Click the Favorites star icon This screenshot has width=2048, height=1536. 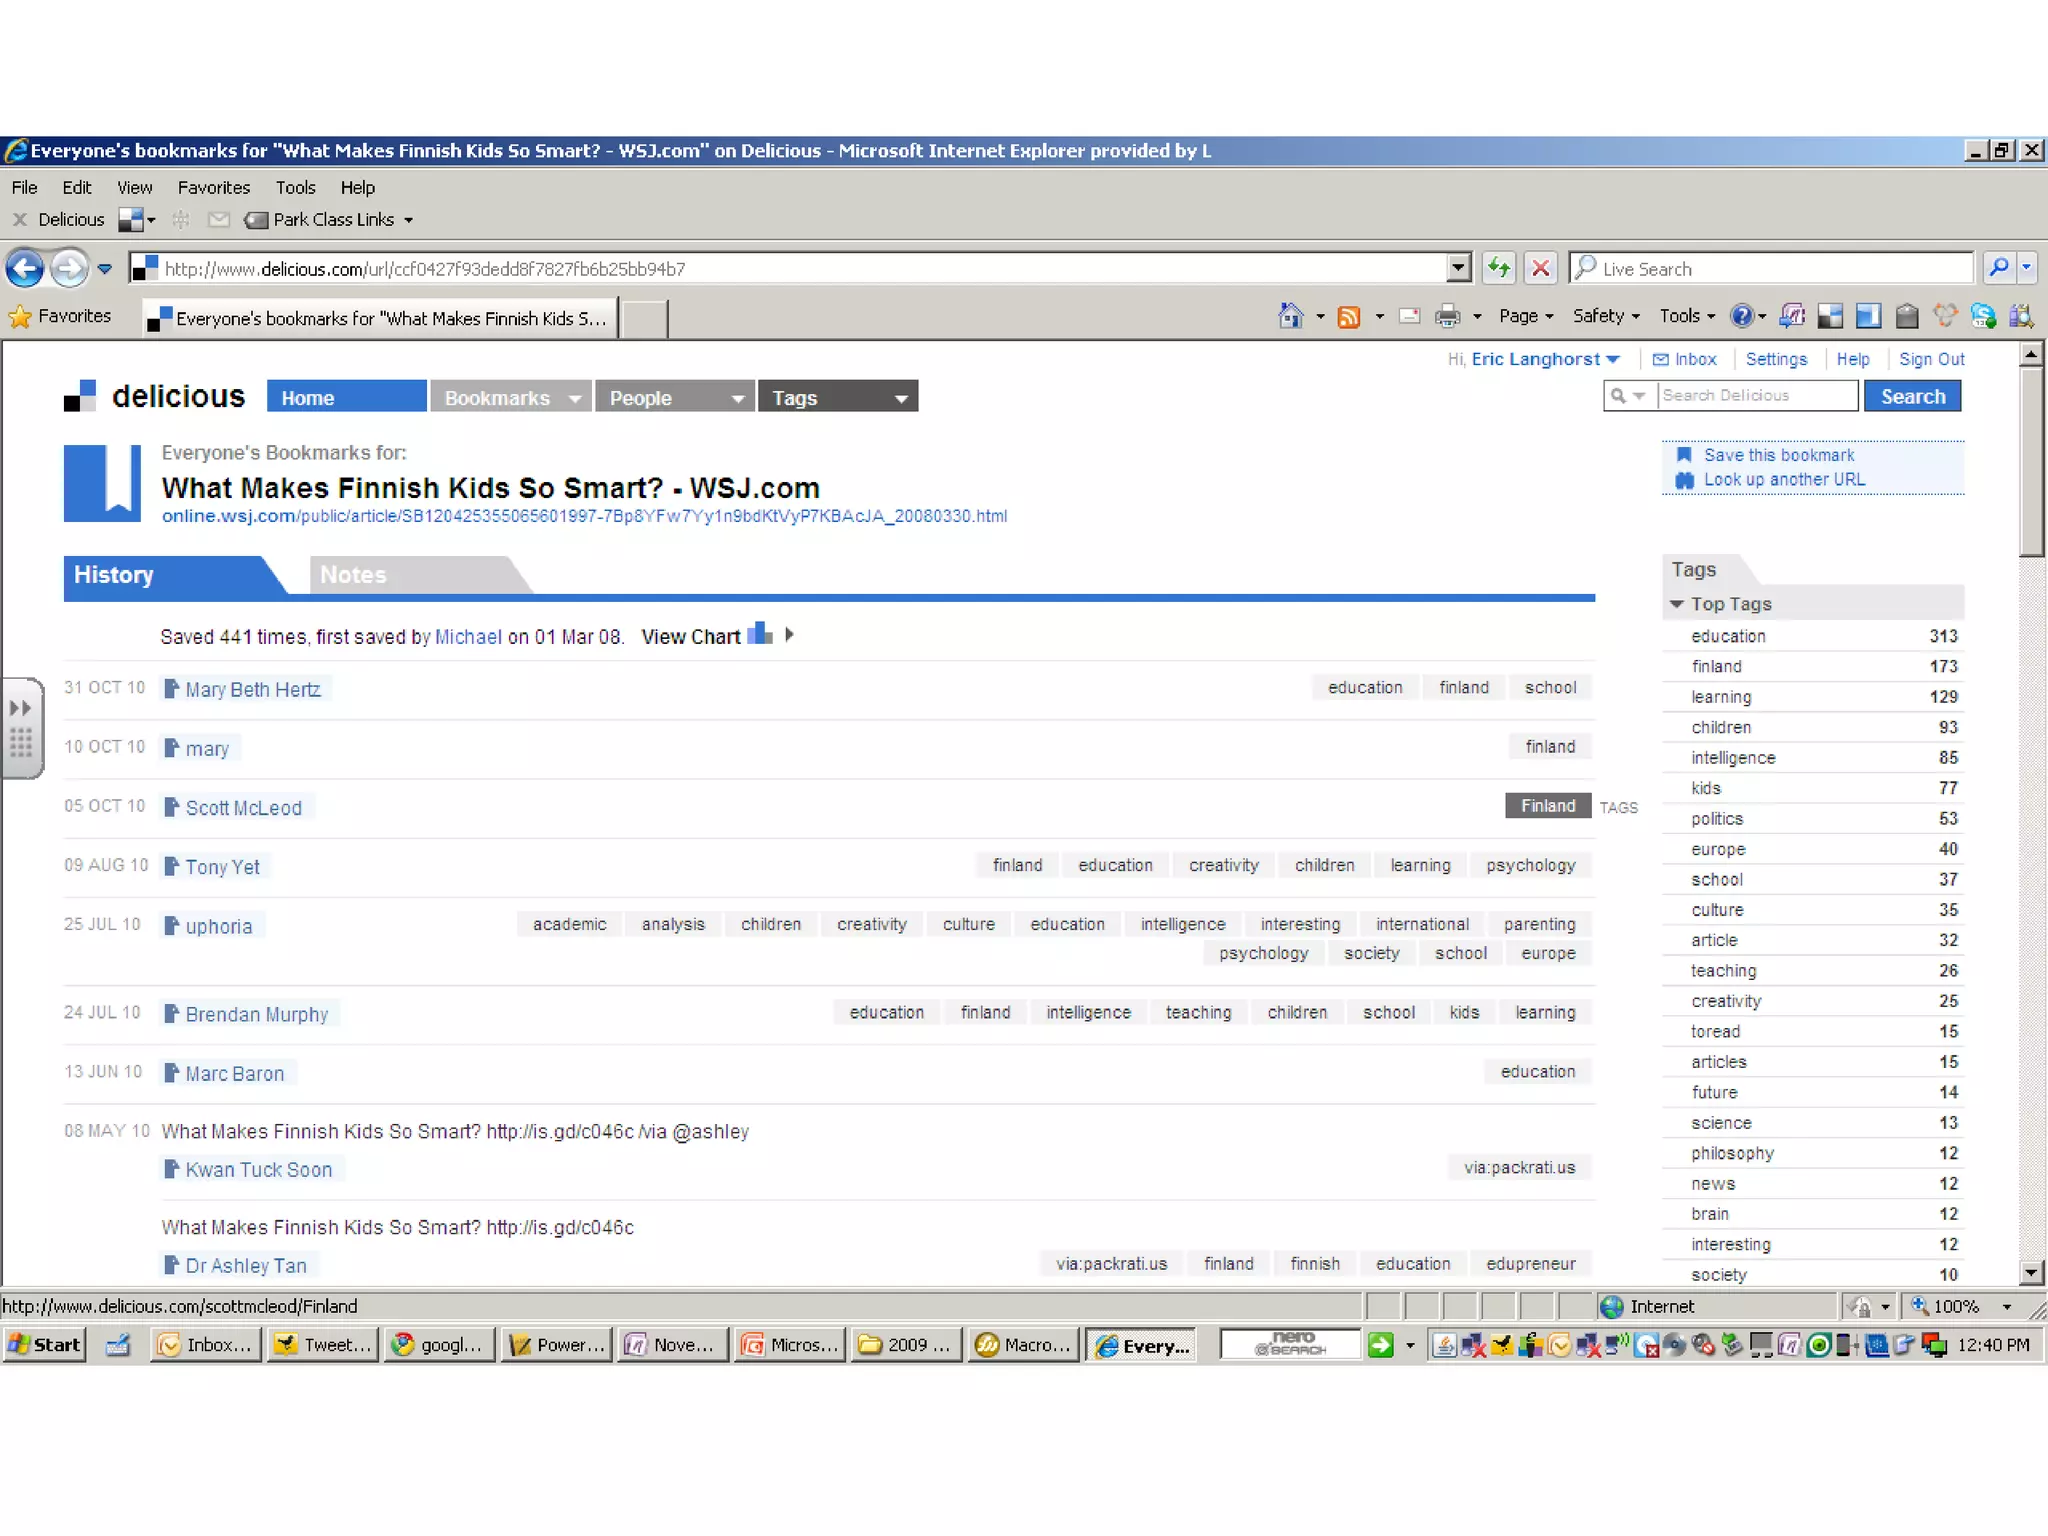20,317
